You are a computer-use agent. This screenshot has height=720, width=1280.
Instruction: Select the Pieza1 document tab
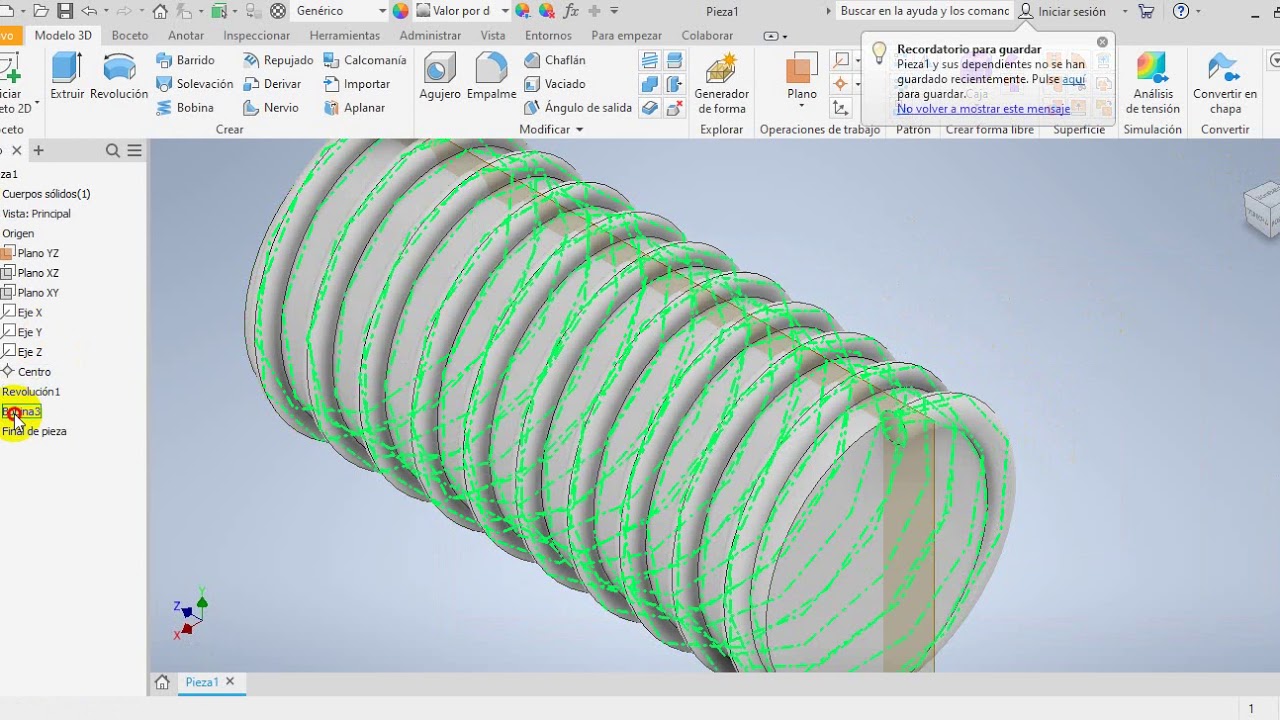(201, 682)
